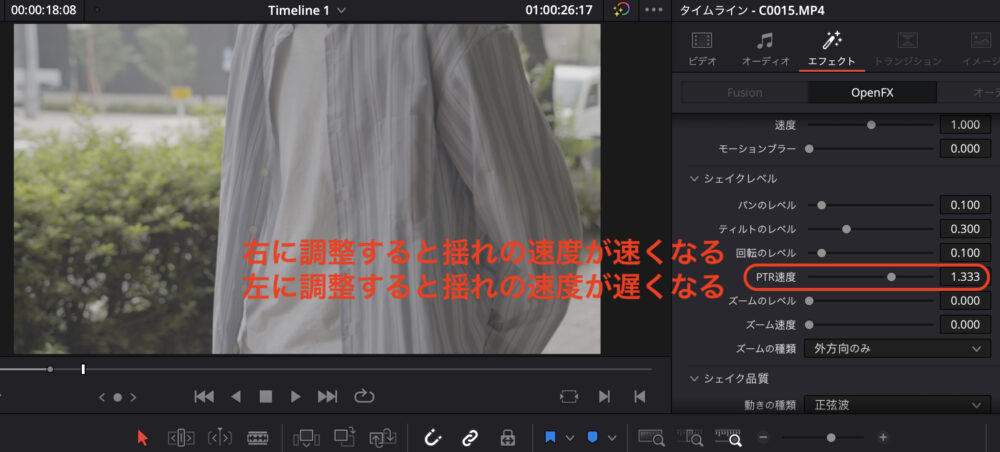Screen dimensions: 1000x452
Task: Enable the blade edit mode tool
Action: [257, 437]
